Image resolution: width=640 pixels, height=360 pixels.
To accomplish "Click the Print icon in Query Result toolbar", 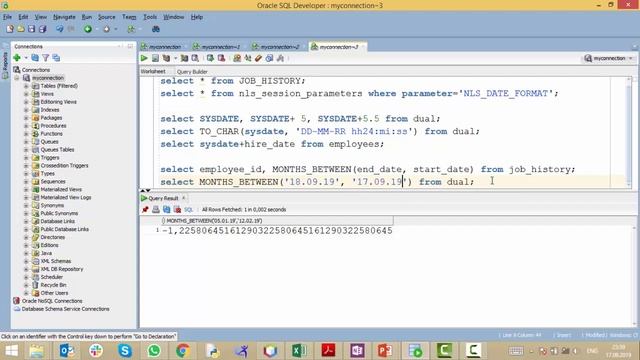I will [x=156, y=209].
